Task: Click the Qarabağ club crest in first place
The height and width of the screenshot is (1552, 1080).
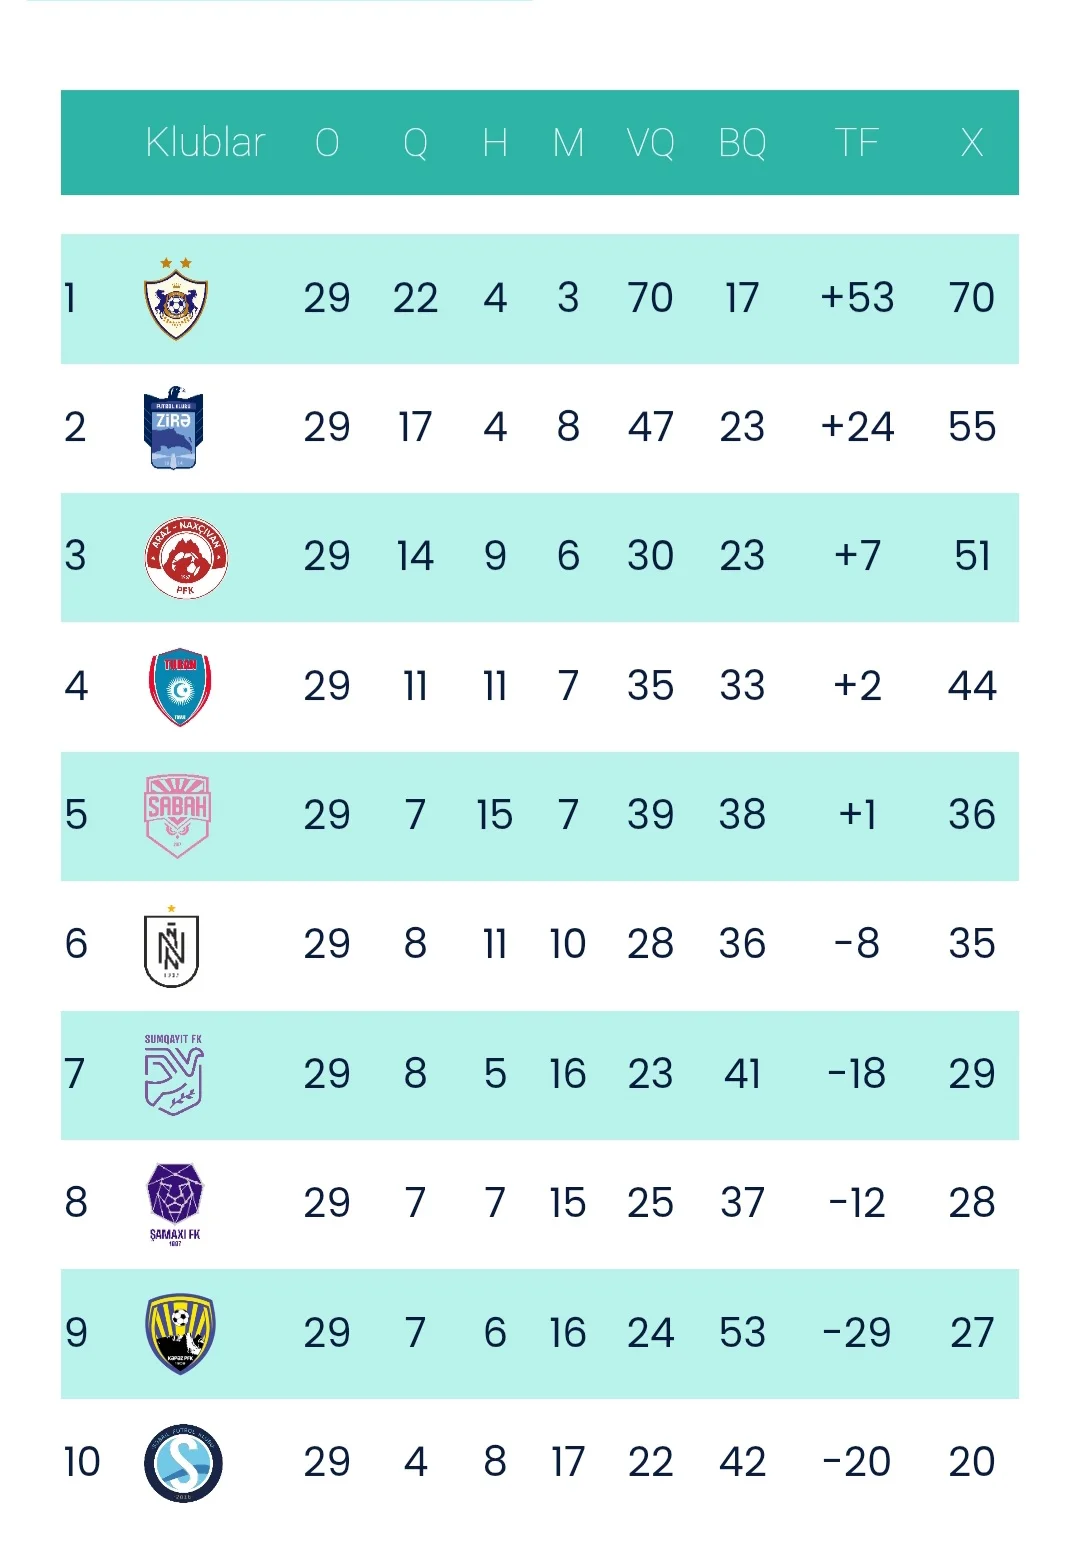Action: pos(176,298)
